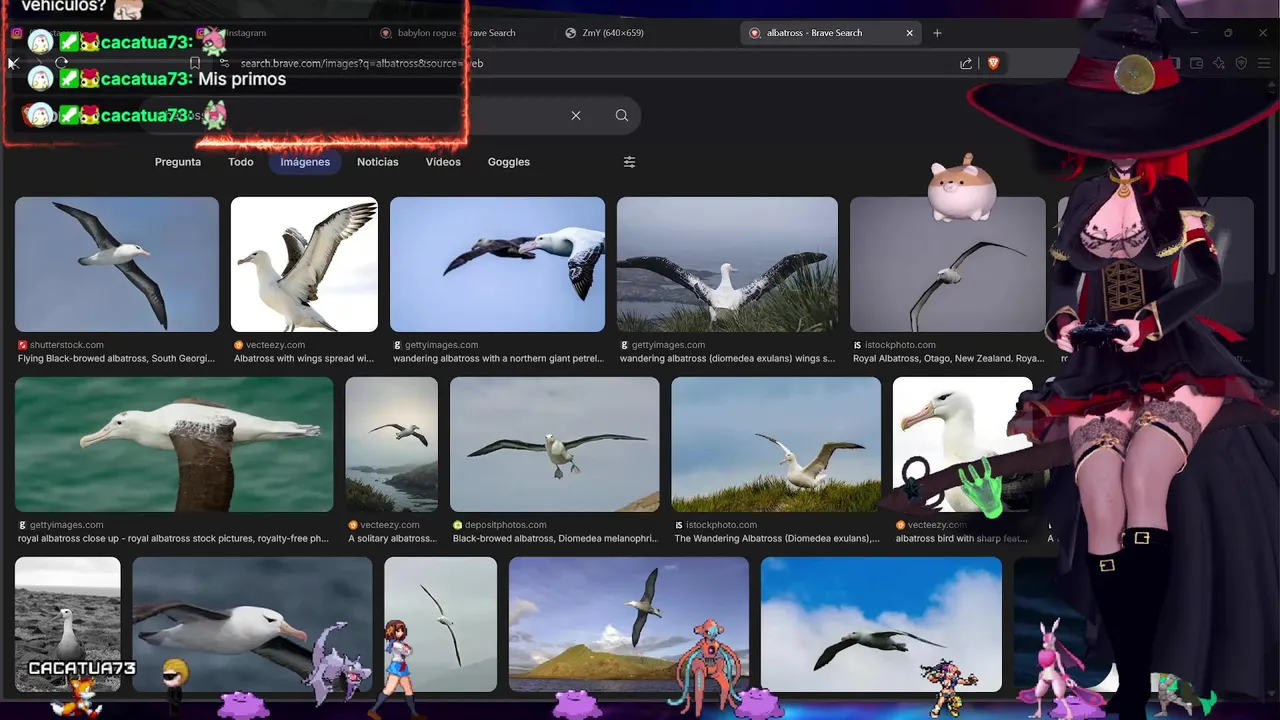1280x720 pixels.
Task: Open the wandering albatross wings spread on grass thumbnail
Action: (727, 264)
